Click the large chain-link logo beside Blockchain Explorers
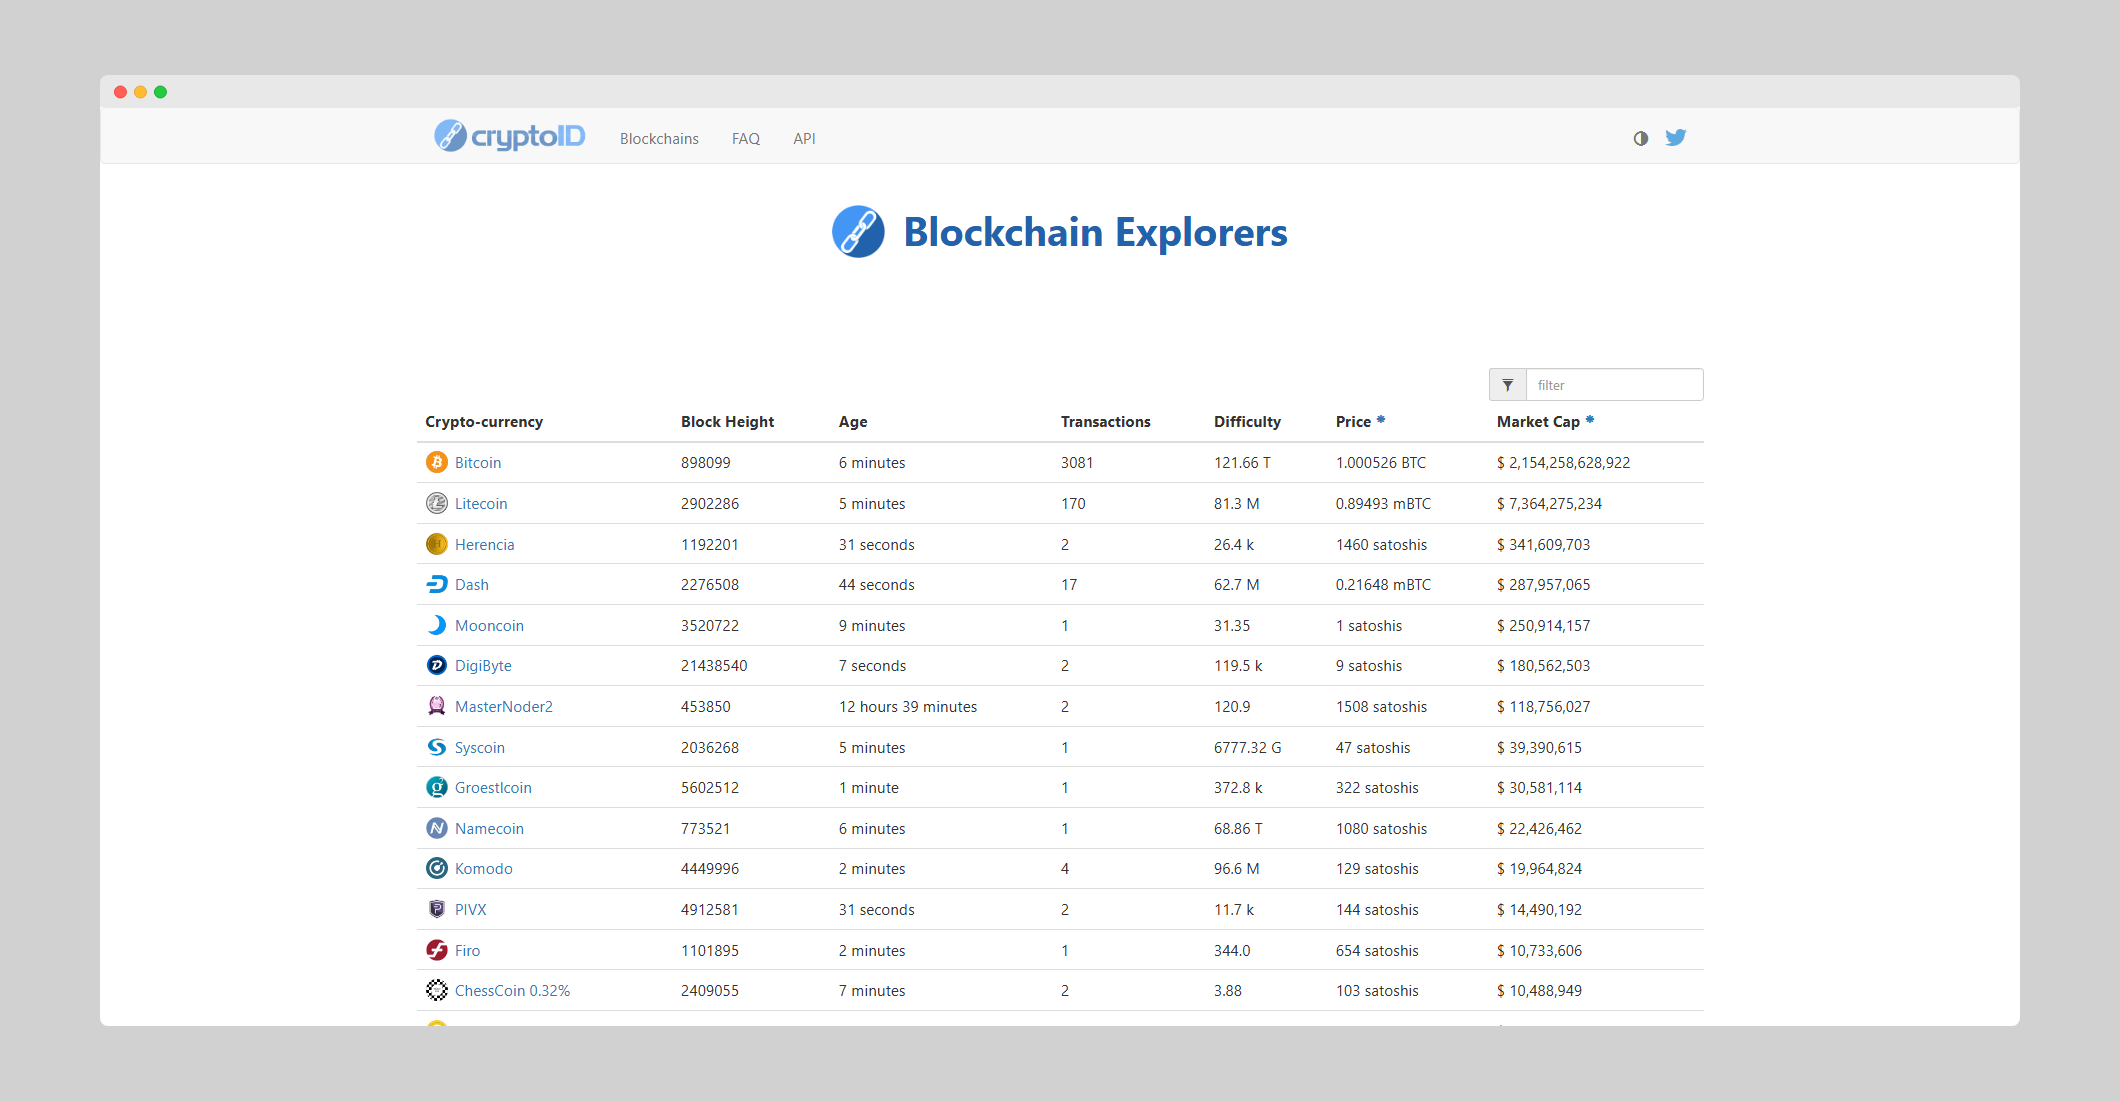 coord(858,232)
